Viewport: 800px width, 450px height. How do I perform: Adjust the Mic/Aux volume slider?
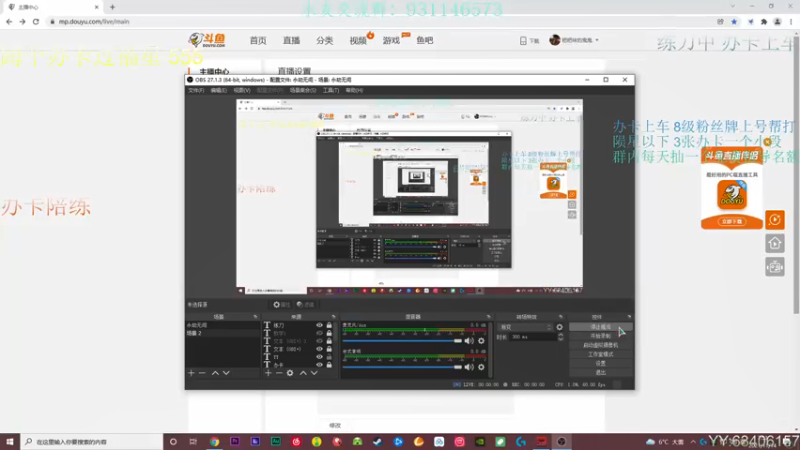point(402,341)
